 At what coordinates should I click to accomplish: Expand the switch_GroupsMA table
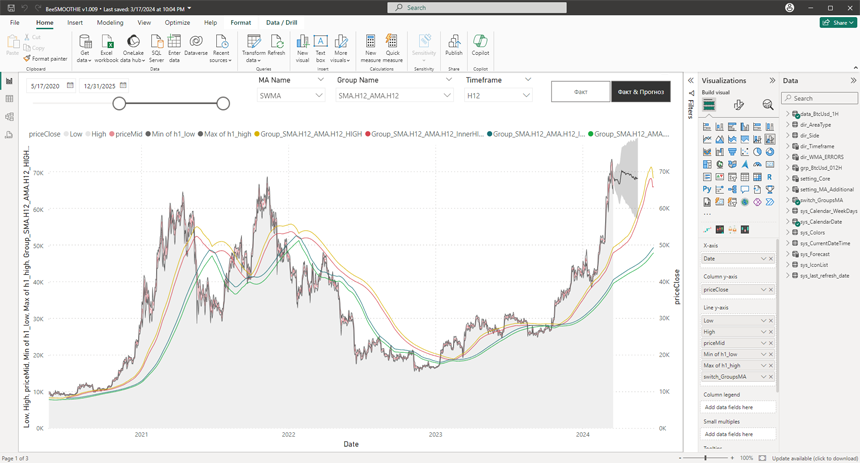(788, 200)
